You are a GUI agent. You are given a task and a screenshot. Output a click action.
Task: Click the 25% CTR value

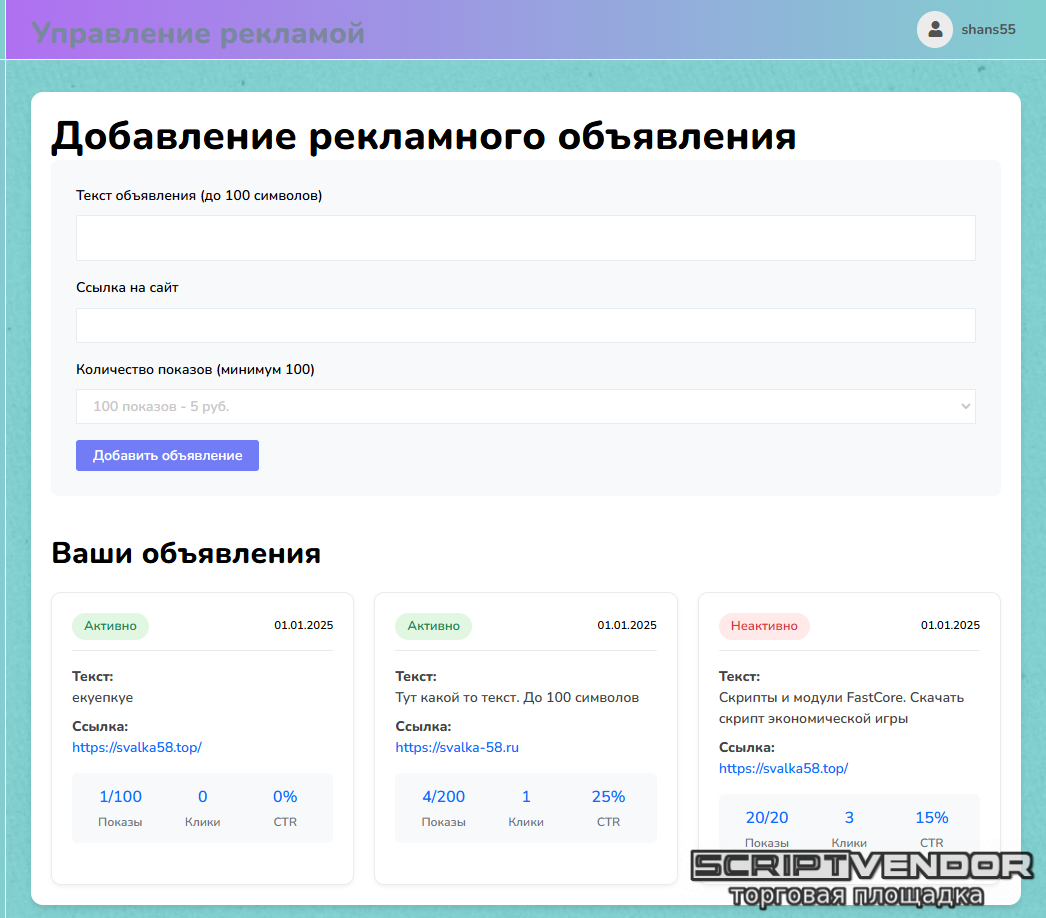[608, 797]
